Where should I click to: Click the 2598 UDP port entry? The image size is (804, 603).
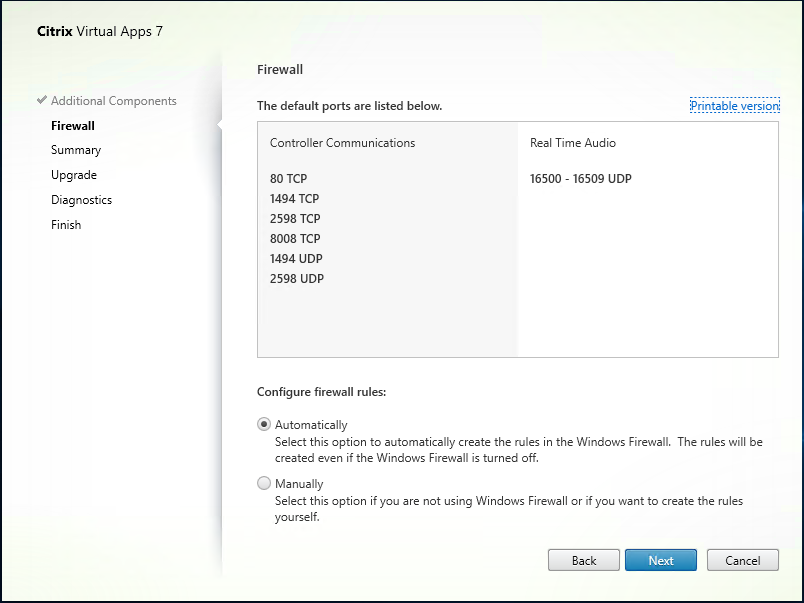pos(296,279)
